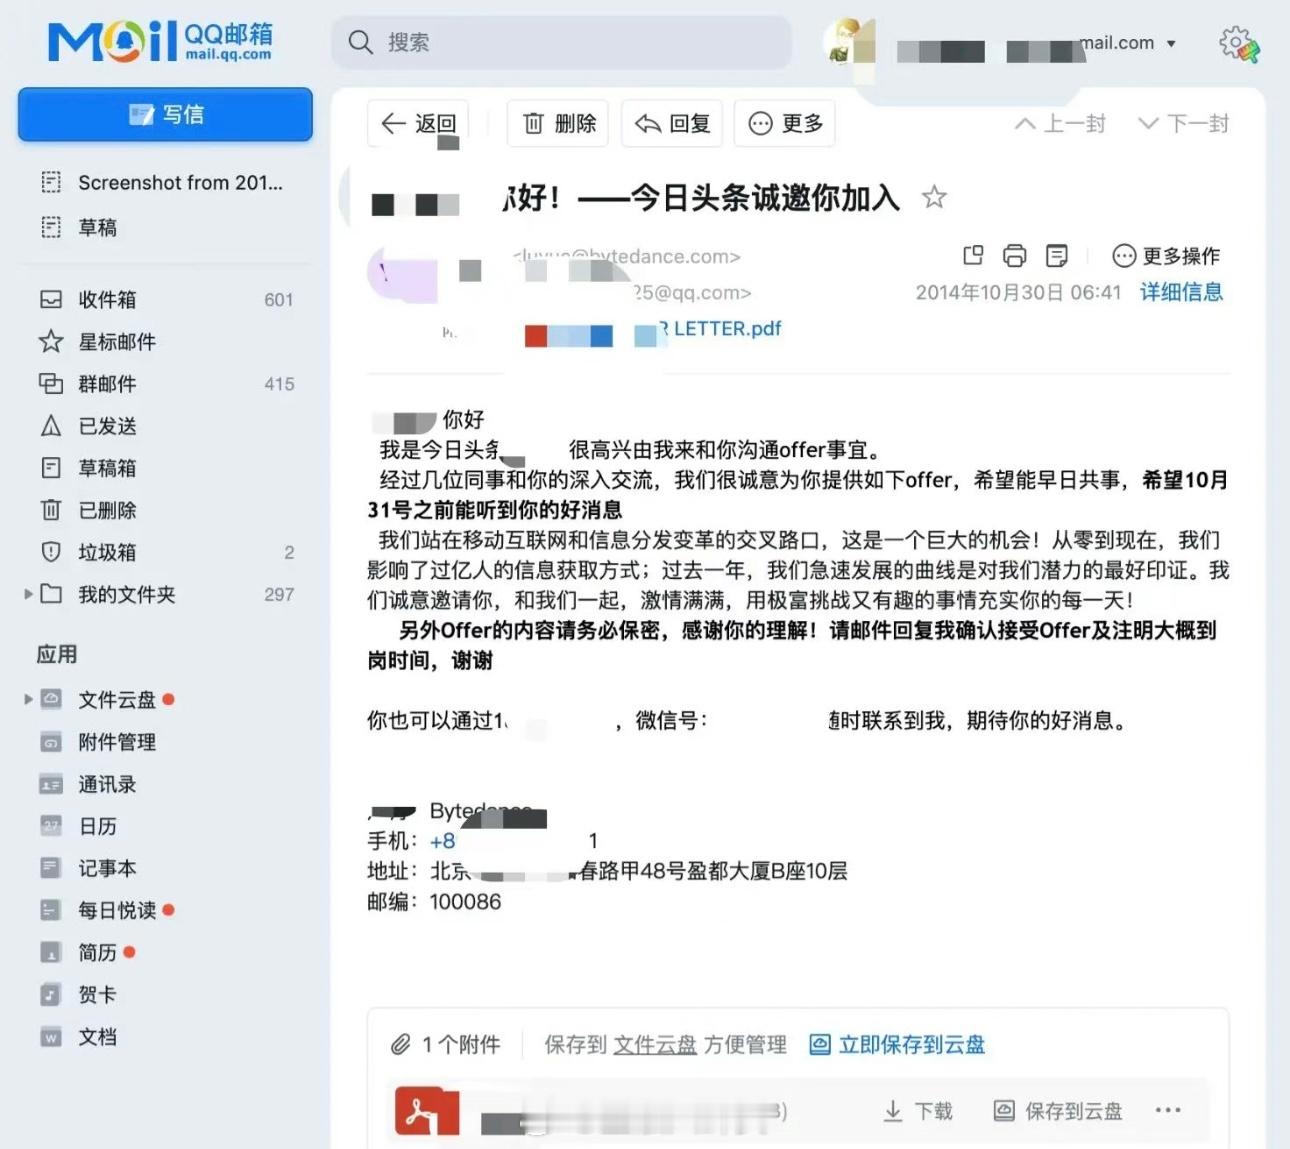The height and width of the screenshot is (1149, 1290).
Task: Click the 群邮件 group icon
Action: pos(51,383)
